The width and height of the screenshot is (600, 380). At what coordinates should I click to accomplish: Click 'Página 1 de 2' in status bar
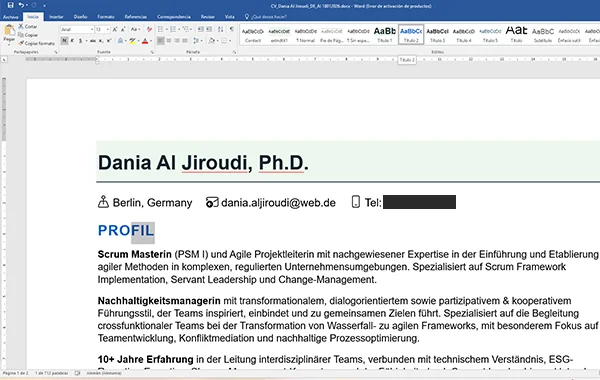(15, 373)
